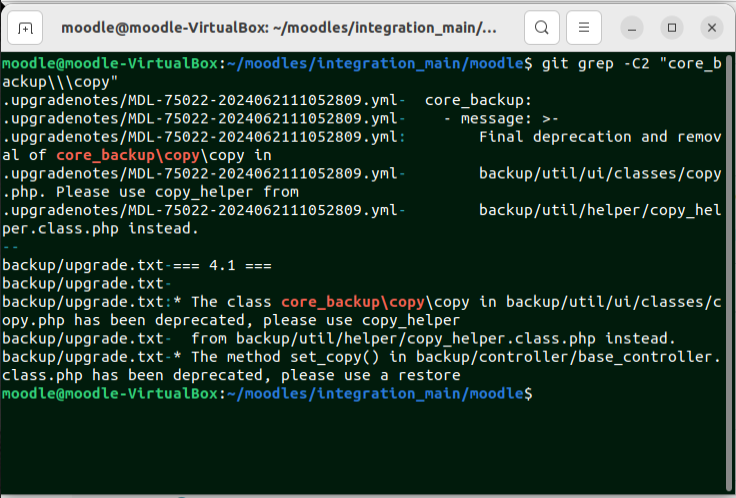Click the terminal scrollbar on the right edge

click(x=729, y=272)
